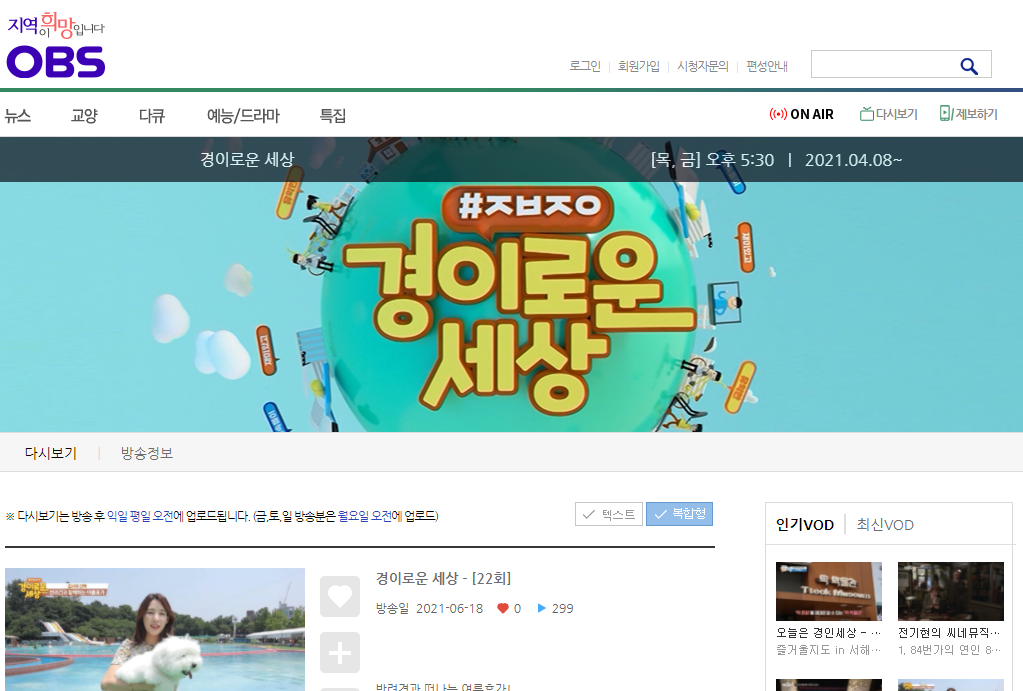Click the 로그인 login link
This screenshot has height=691, width=1023.
tap(585, 66)
